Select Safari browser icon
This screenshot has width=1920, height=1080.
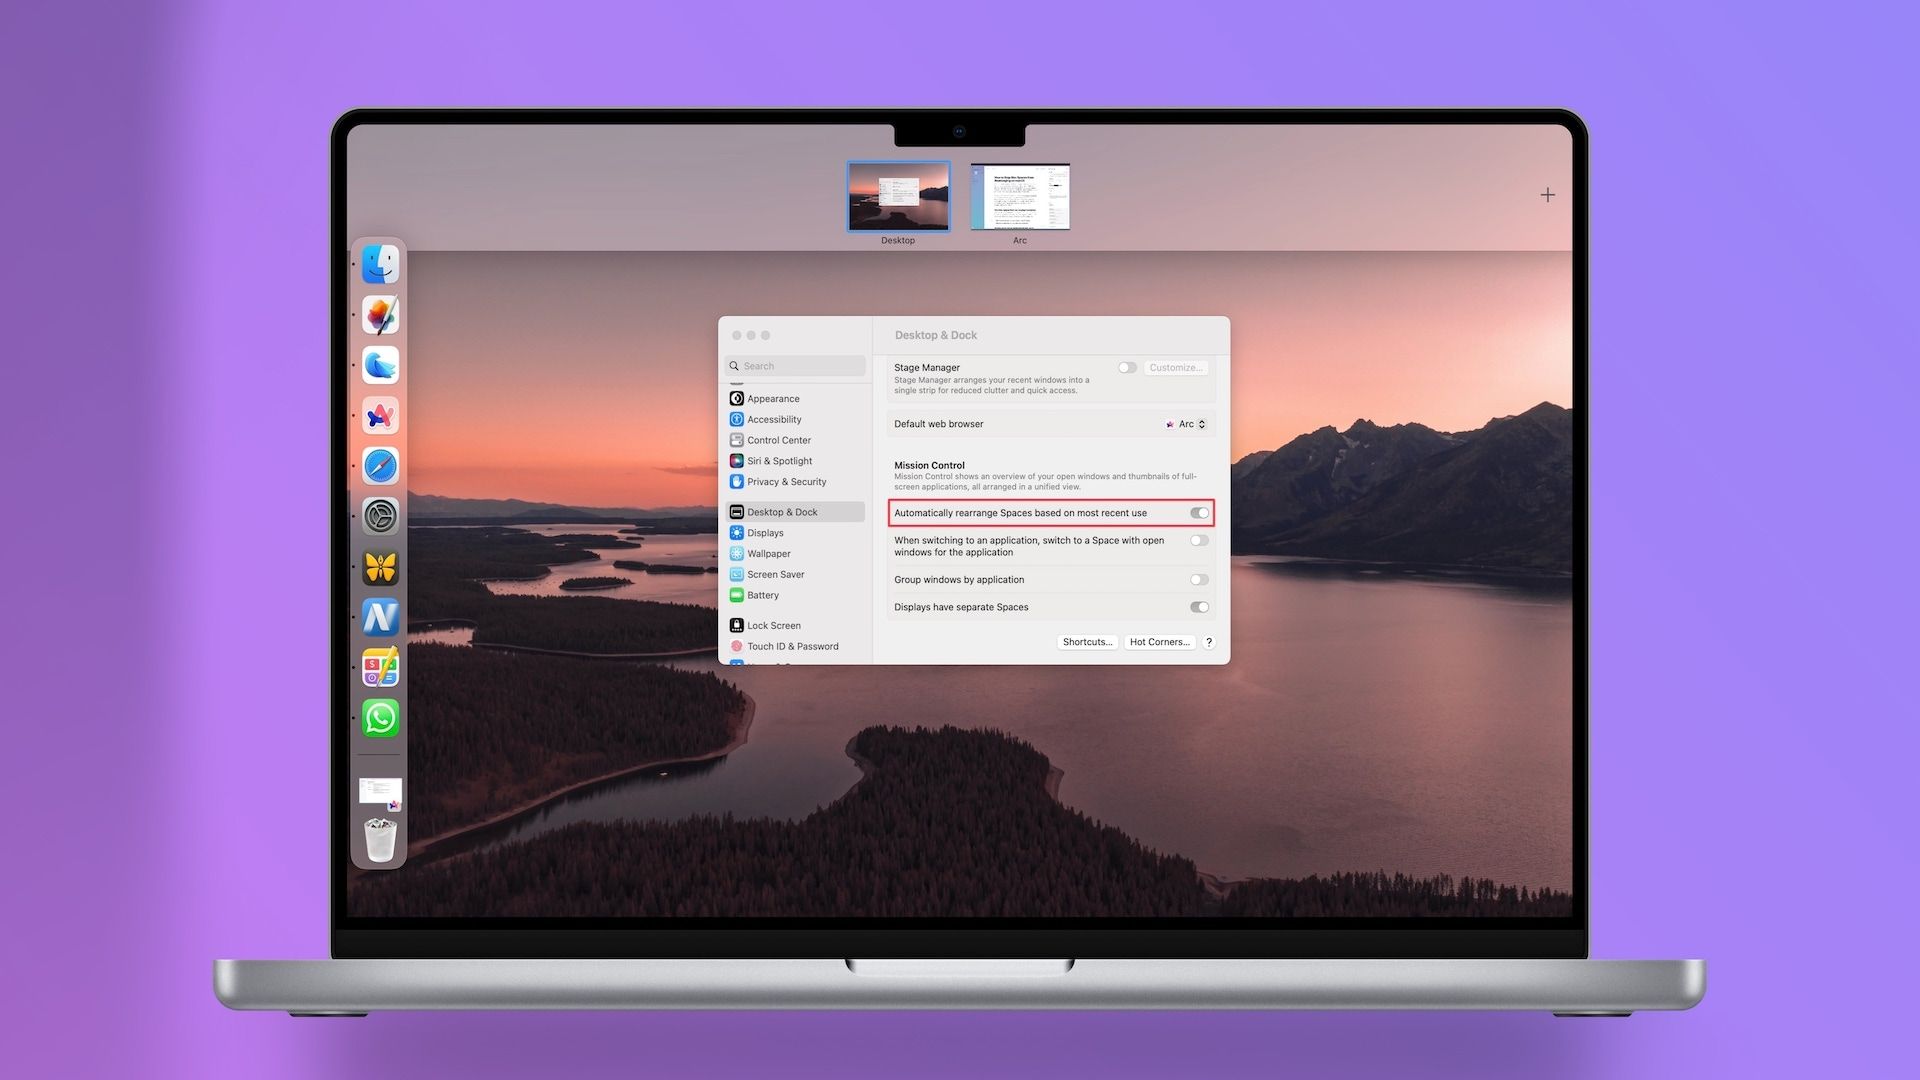click(381, 465)
